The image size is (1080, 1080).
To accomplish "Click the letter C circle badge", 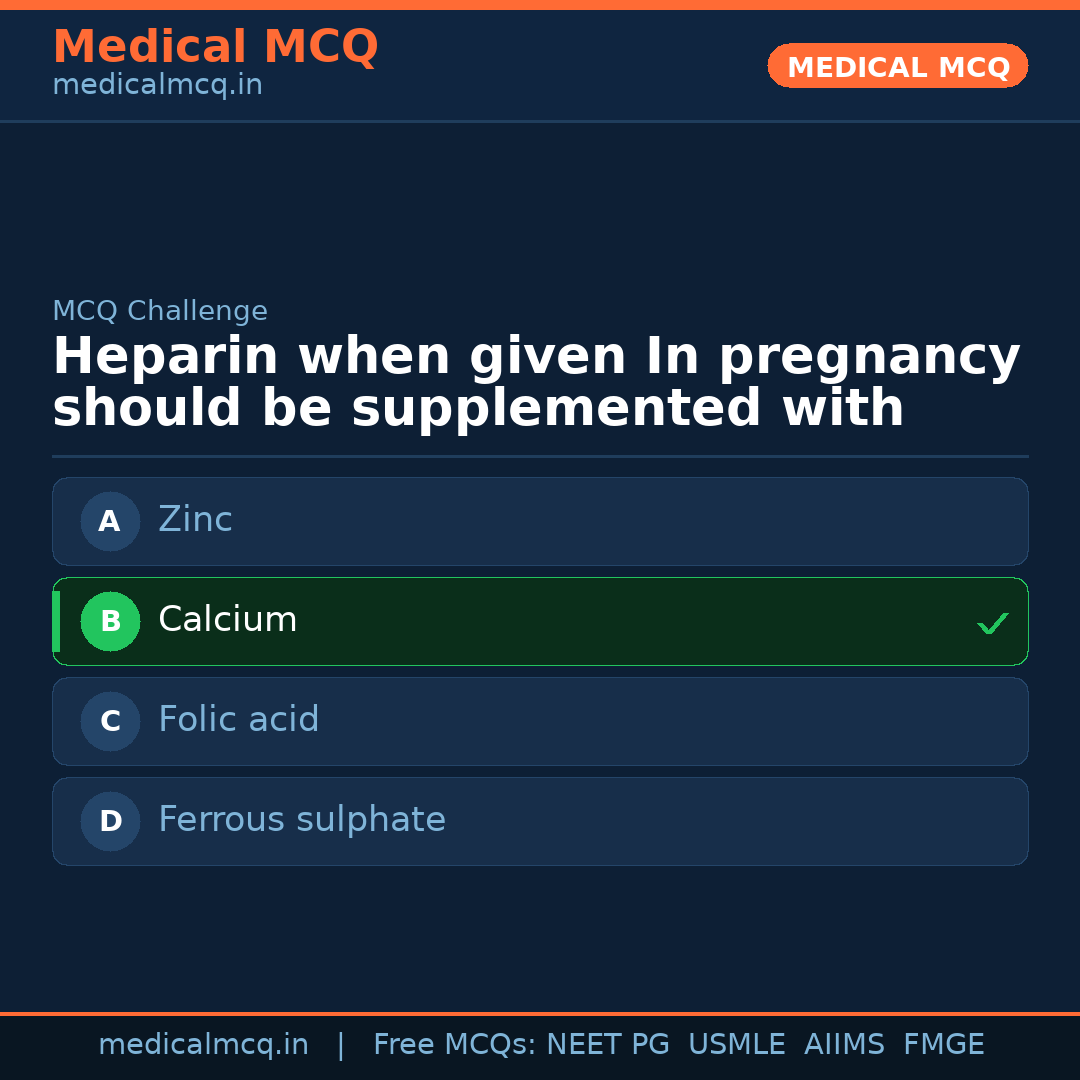I will (110, 721).
